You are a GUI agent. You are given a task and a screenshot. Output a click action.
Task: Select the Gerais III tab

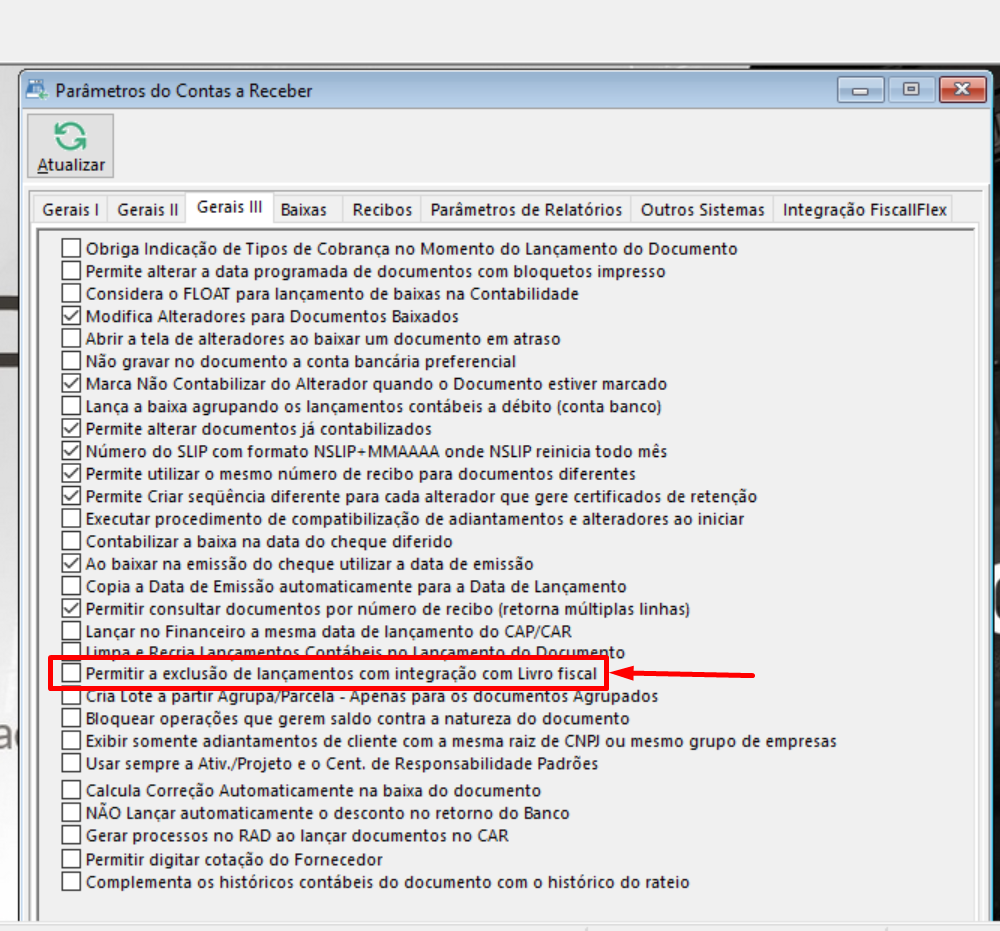click(230, 207)
